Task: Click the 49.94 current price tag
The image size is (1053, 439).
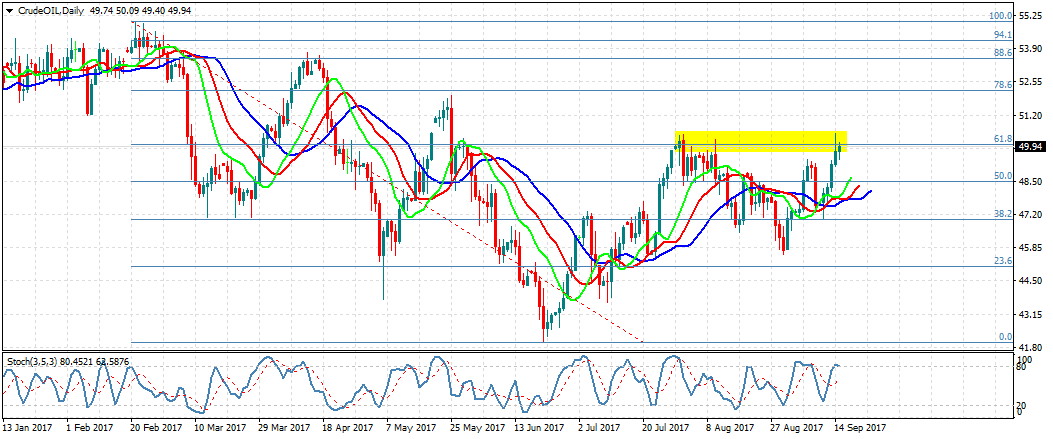Action: point(1032,147)
